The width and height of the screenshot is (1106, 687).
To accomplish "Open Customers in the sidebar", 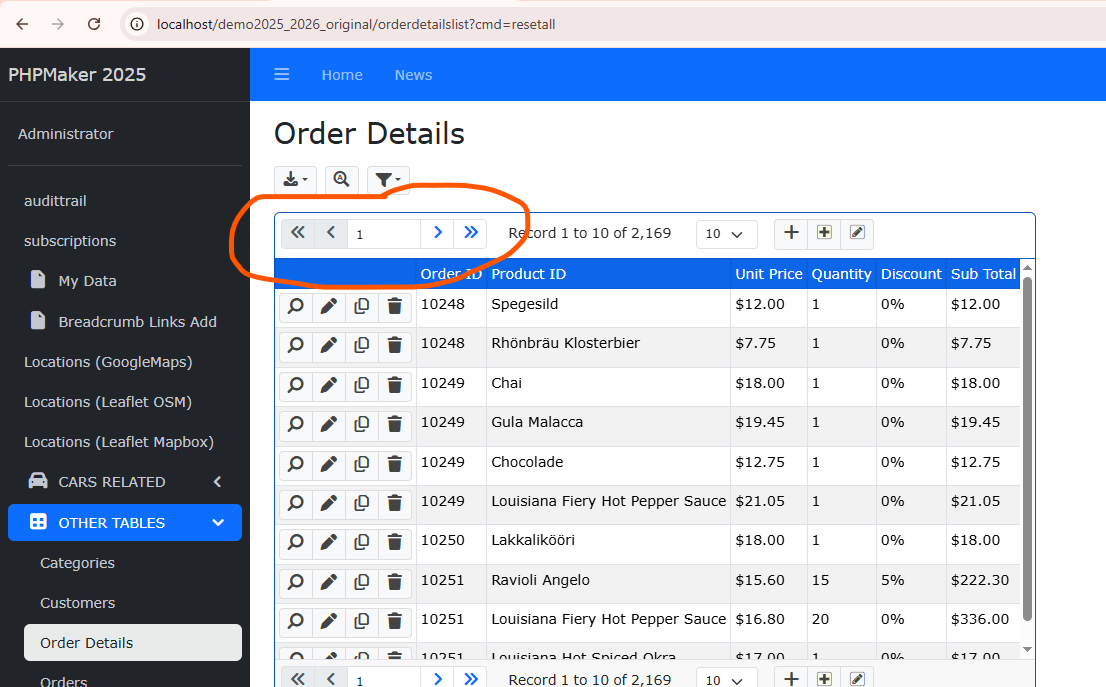I will (x=77, y=603).
